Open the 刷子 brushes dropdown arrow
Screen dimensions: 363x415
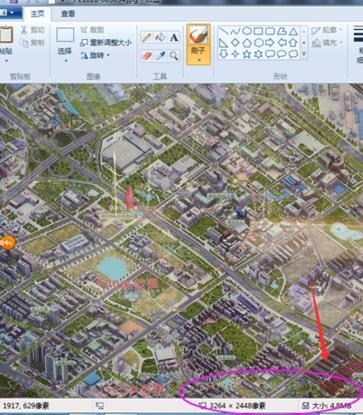tap(198, 61)
